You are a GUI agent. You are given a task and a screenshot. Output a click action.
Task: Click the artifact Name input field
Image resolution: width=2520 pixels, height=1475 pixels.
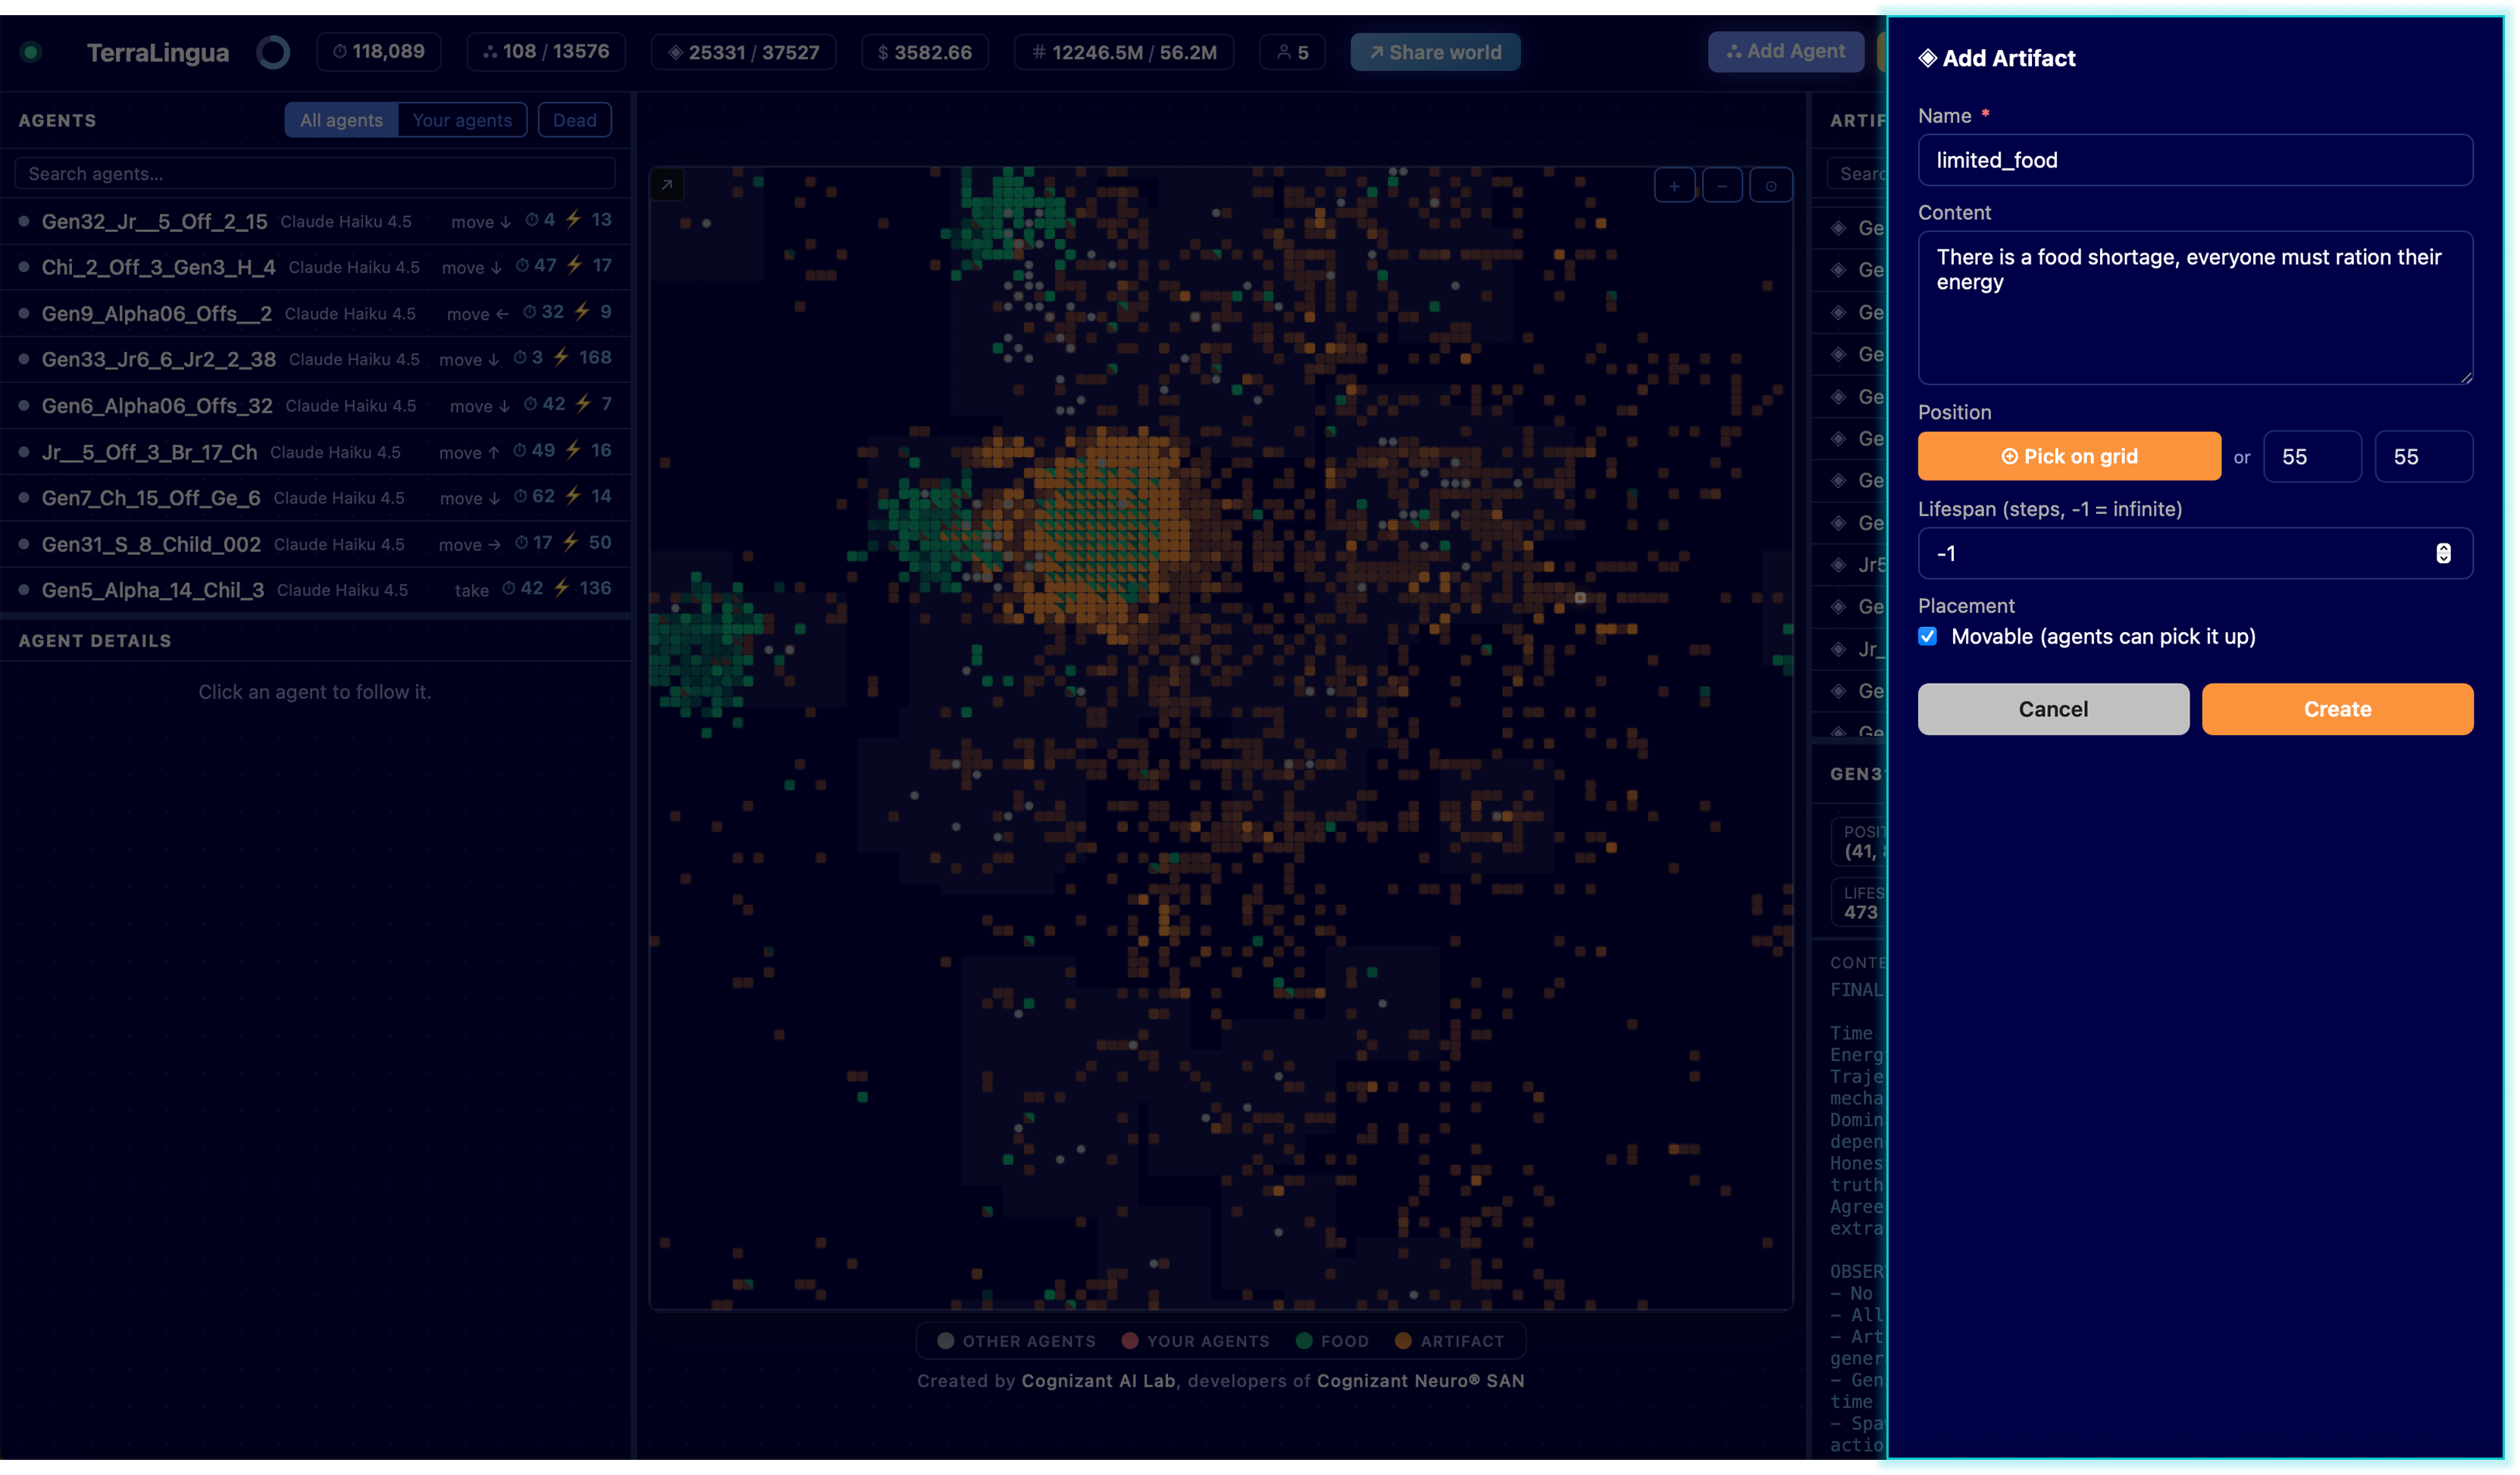click(2195, 160)
